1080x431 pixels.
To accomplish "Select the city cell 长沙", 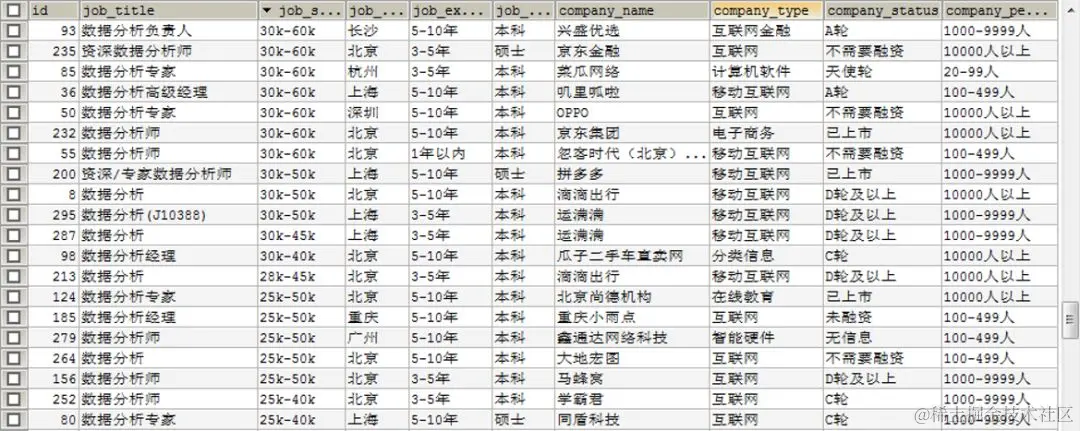I will coord(377,30).
